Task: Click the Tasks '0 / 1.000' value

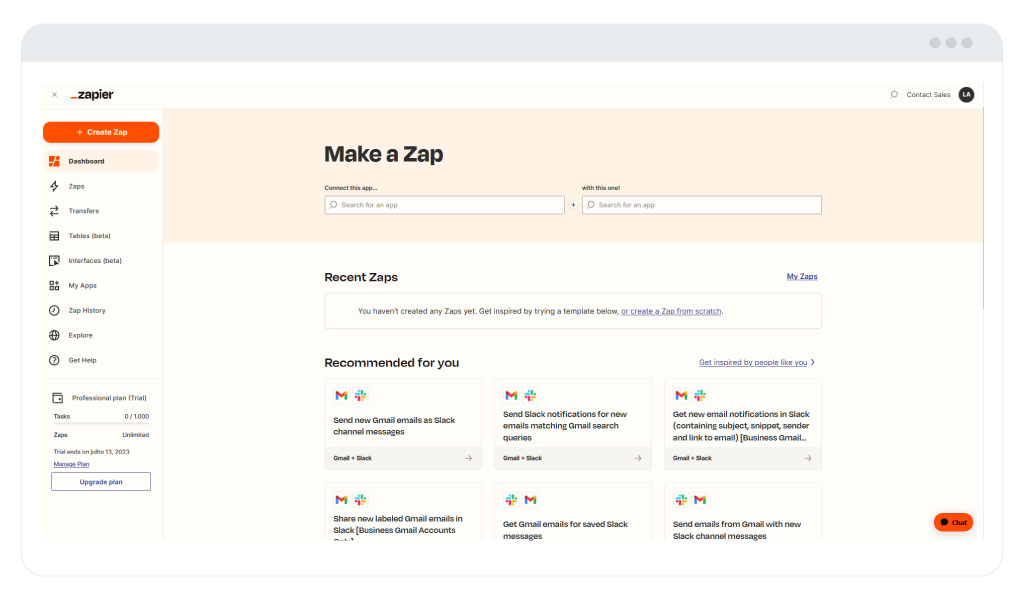Action: click(x=136, y=417)
